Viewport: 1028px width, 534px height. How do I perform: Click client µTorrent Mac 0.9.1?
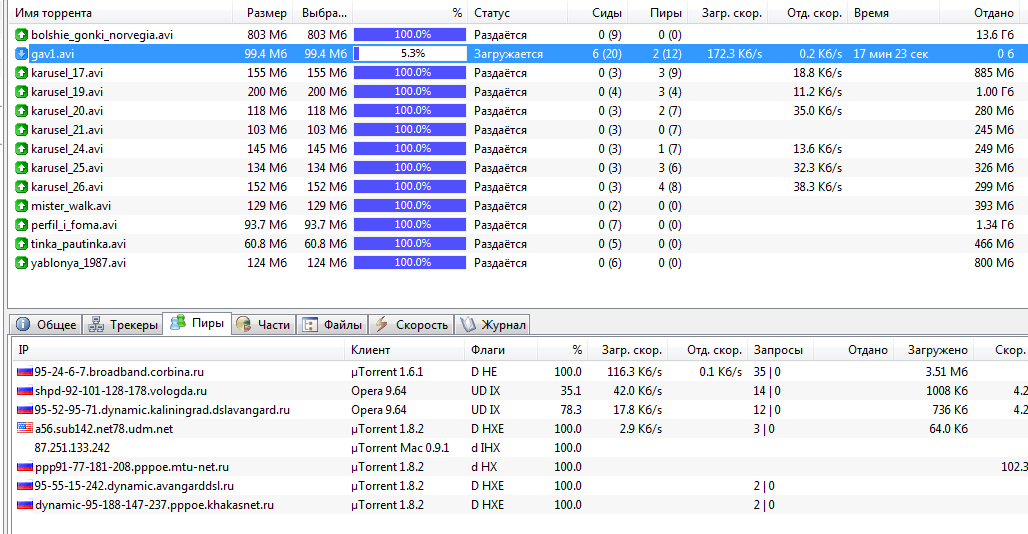tap(400, 448)
